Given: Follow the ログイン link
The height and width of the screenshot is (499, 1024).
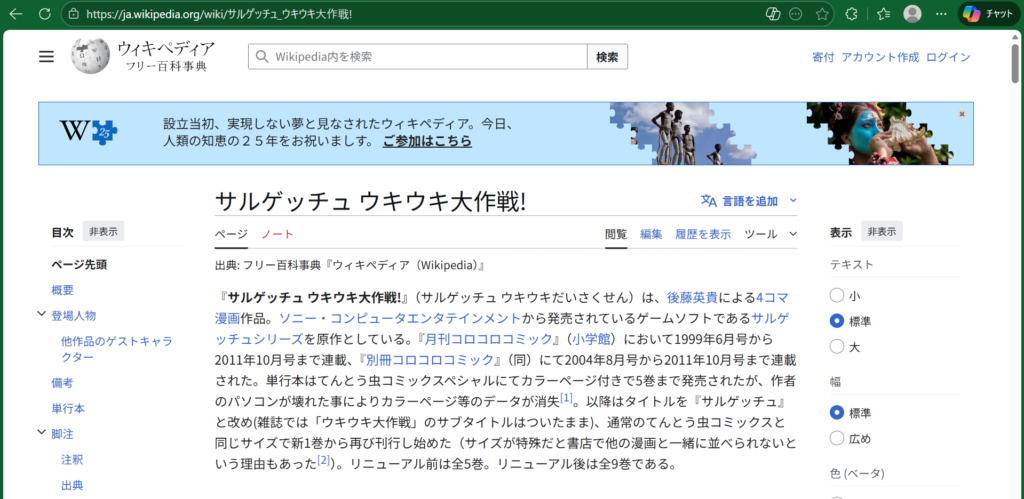Looking at the screenshot, I should [948, 57].
